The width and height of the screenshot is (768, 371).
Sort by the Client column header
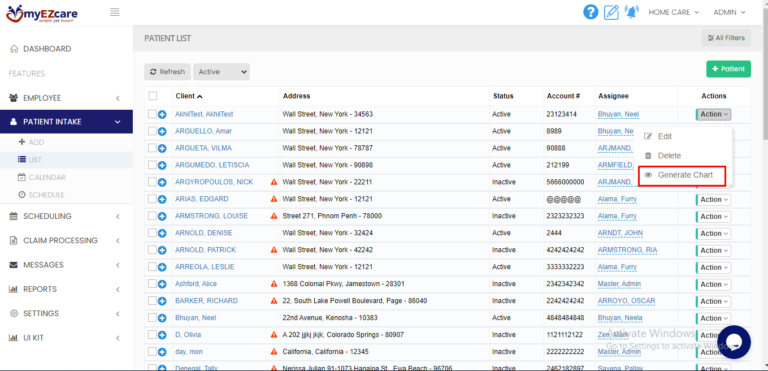189,96
